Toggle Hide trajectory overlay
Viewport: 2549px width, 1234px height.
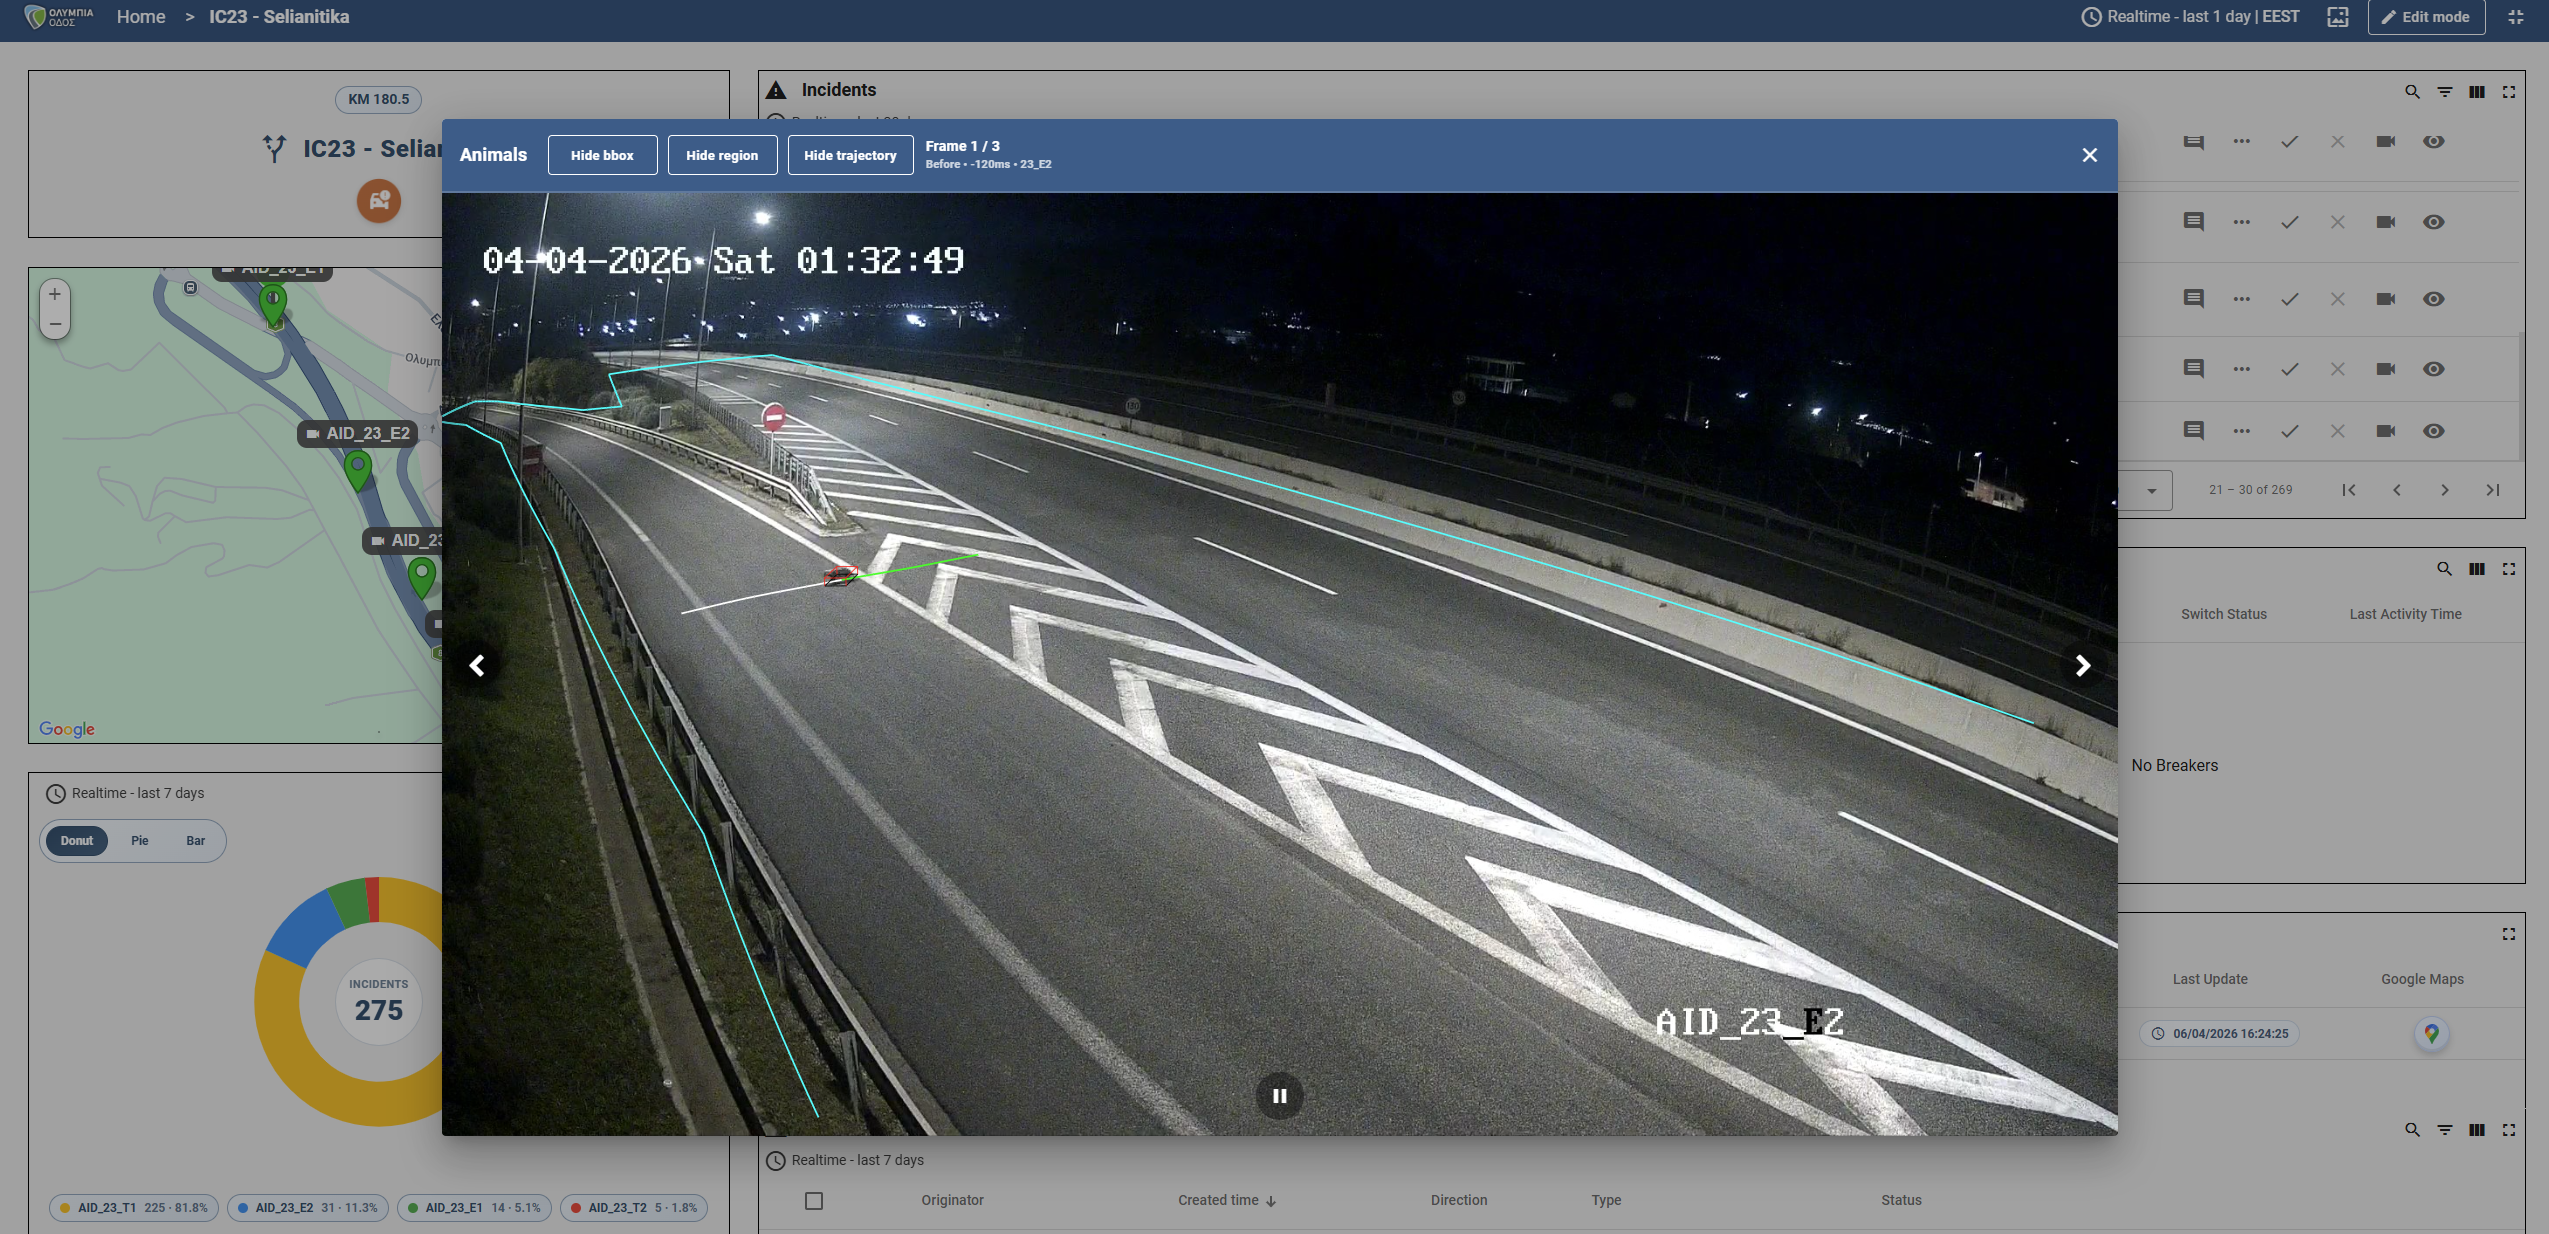tap(850, 155)
